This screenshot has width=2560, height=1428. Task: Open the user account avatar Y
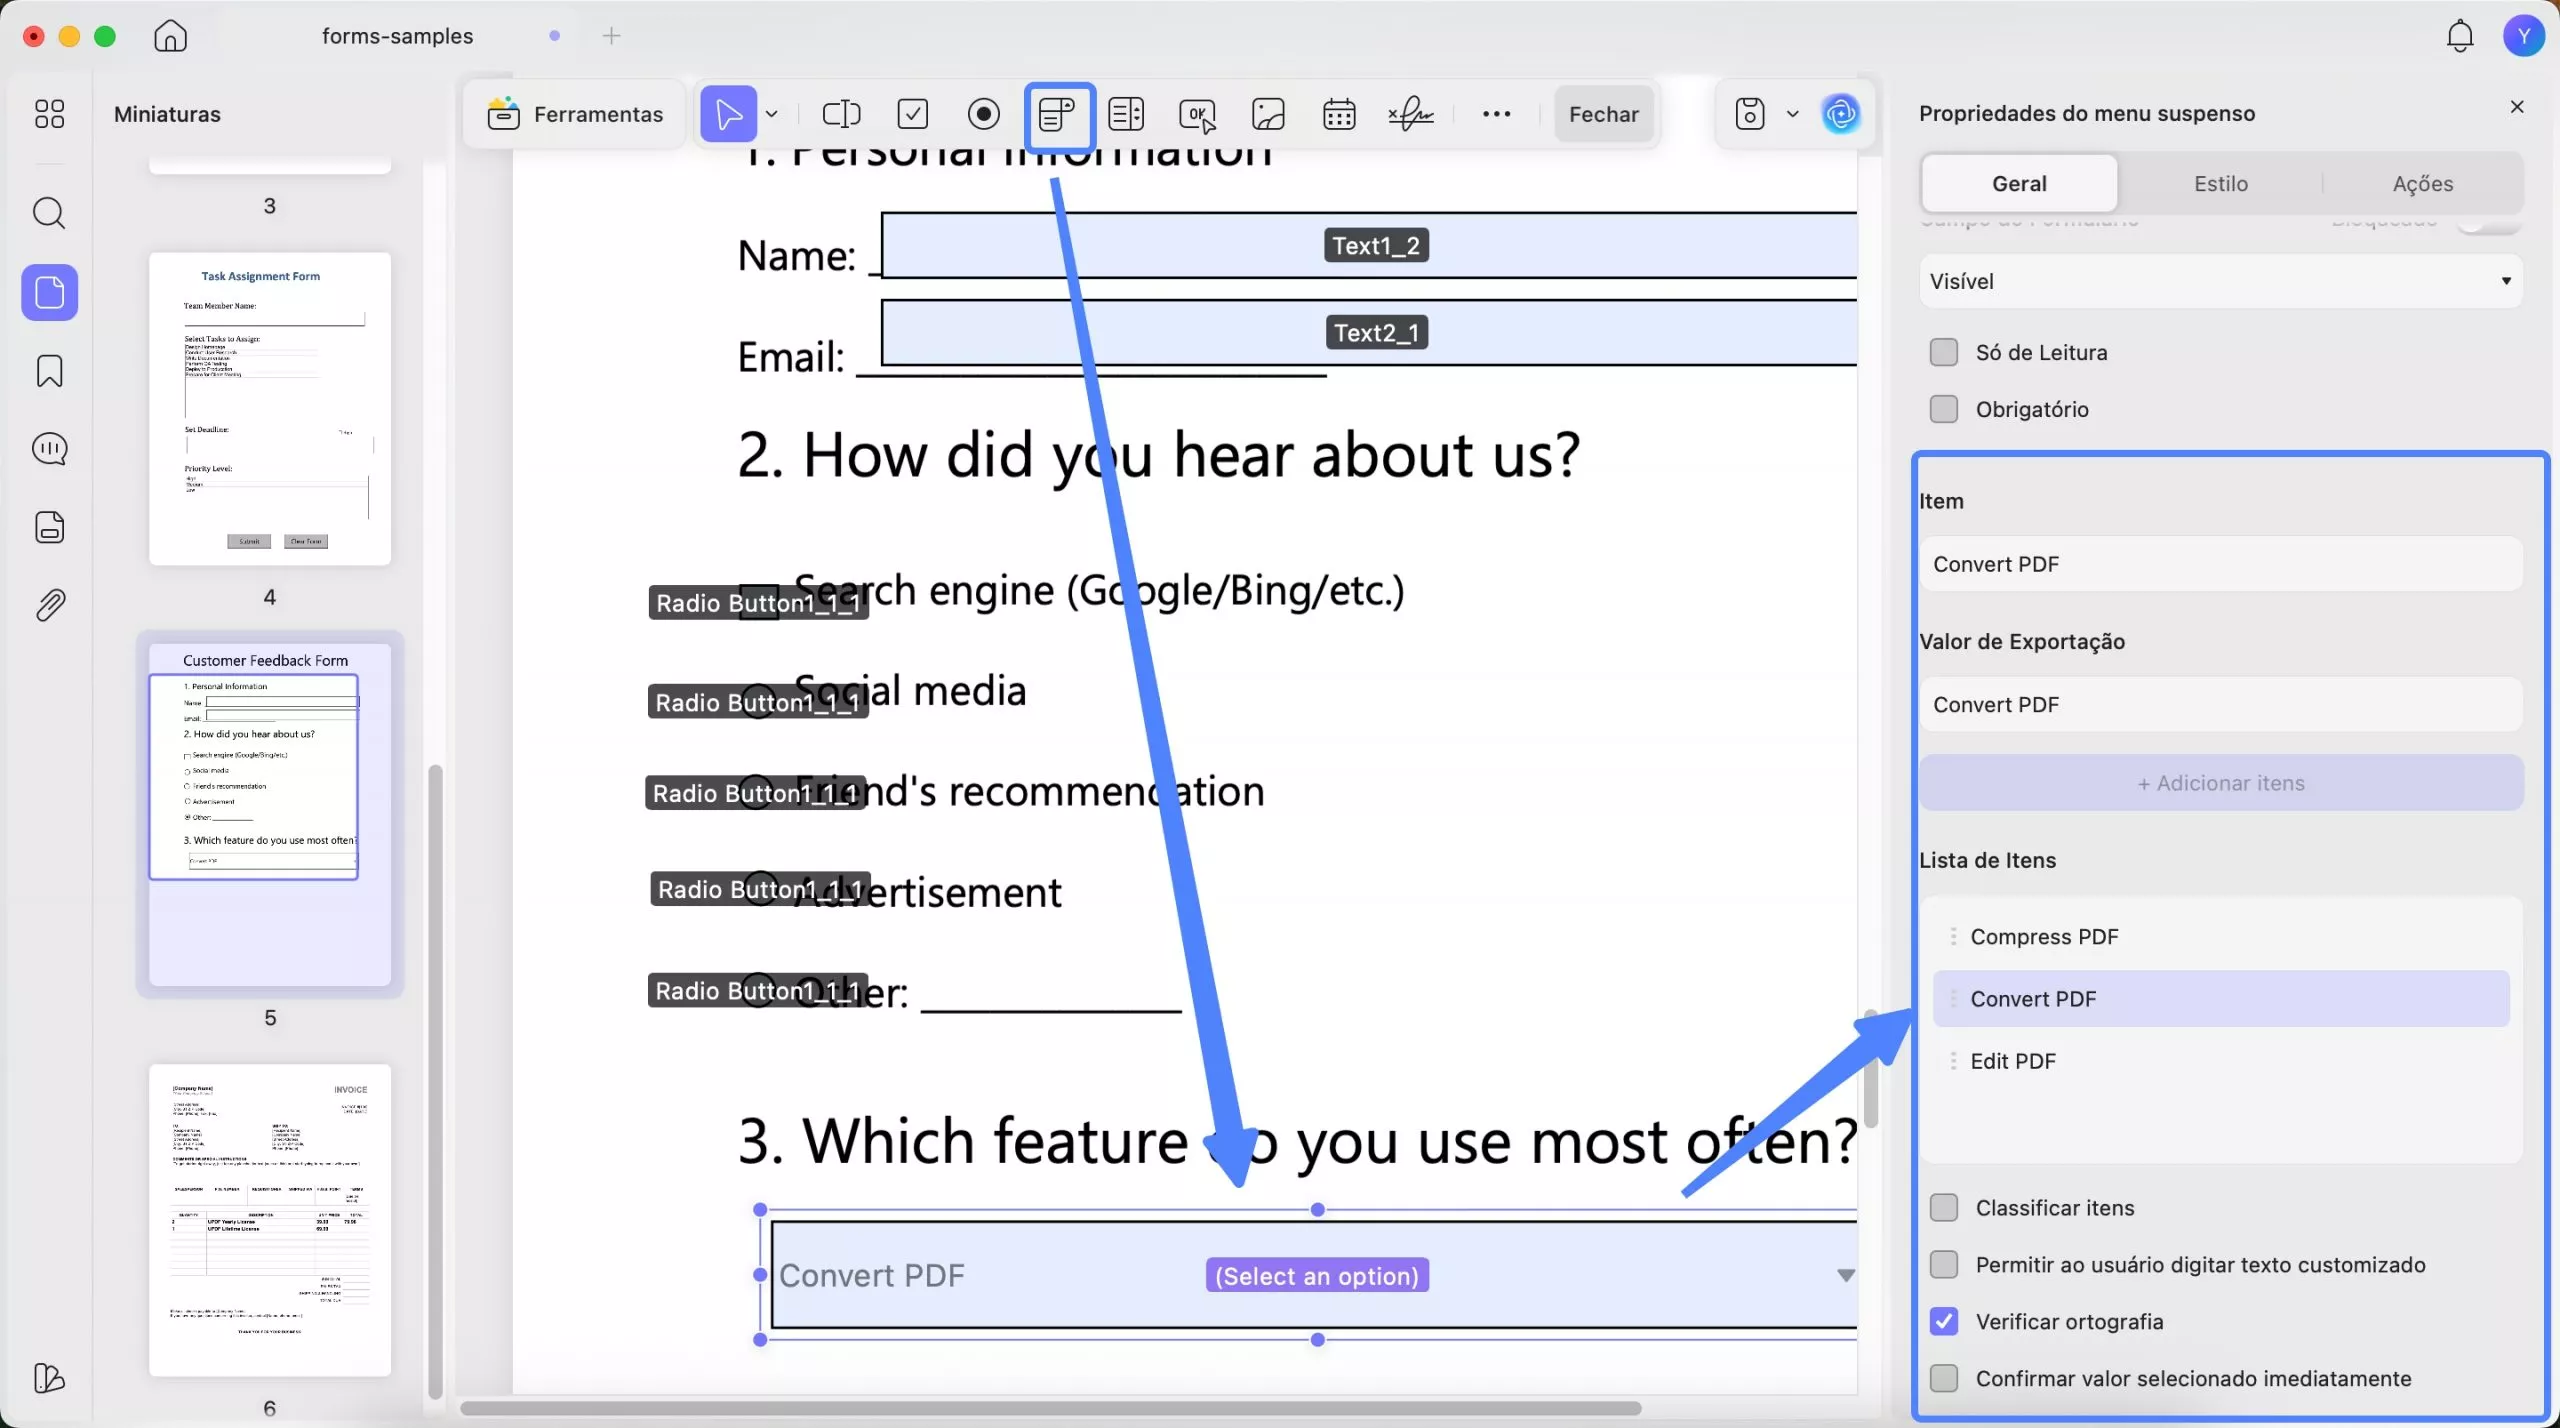pyautogui.click(x=2523, y=36)
